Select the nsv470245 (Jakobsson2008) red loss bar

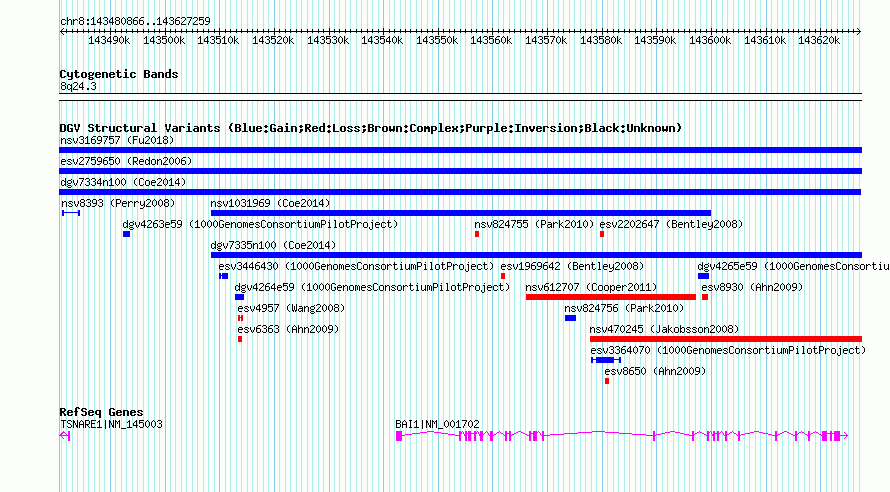pos(726,339)
